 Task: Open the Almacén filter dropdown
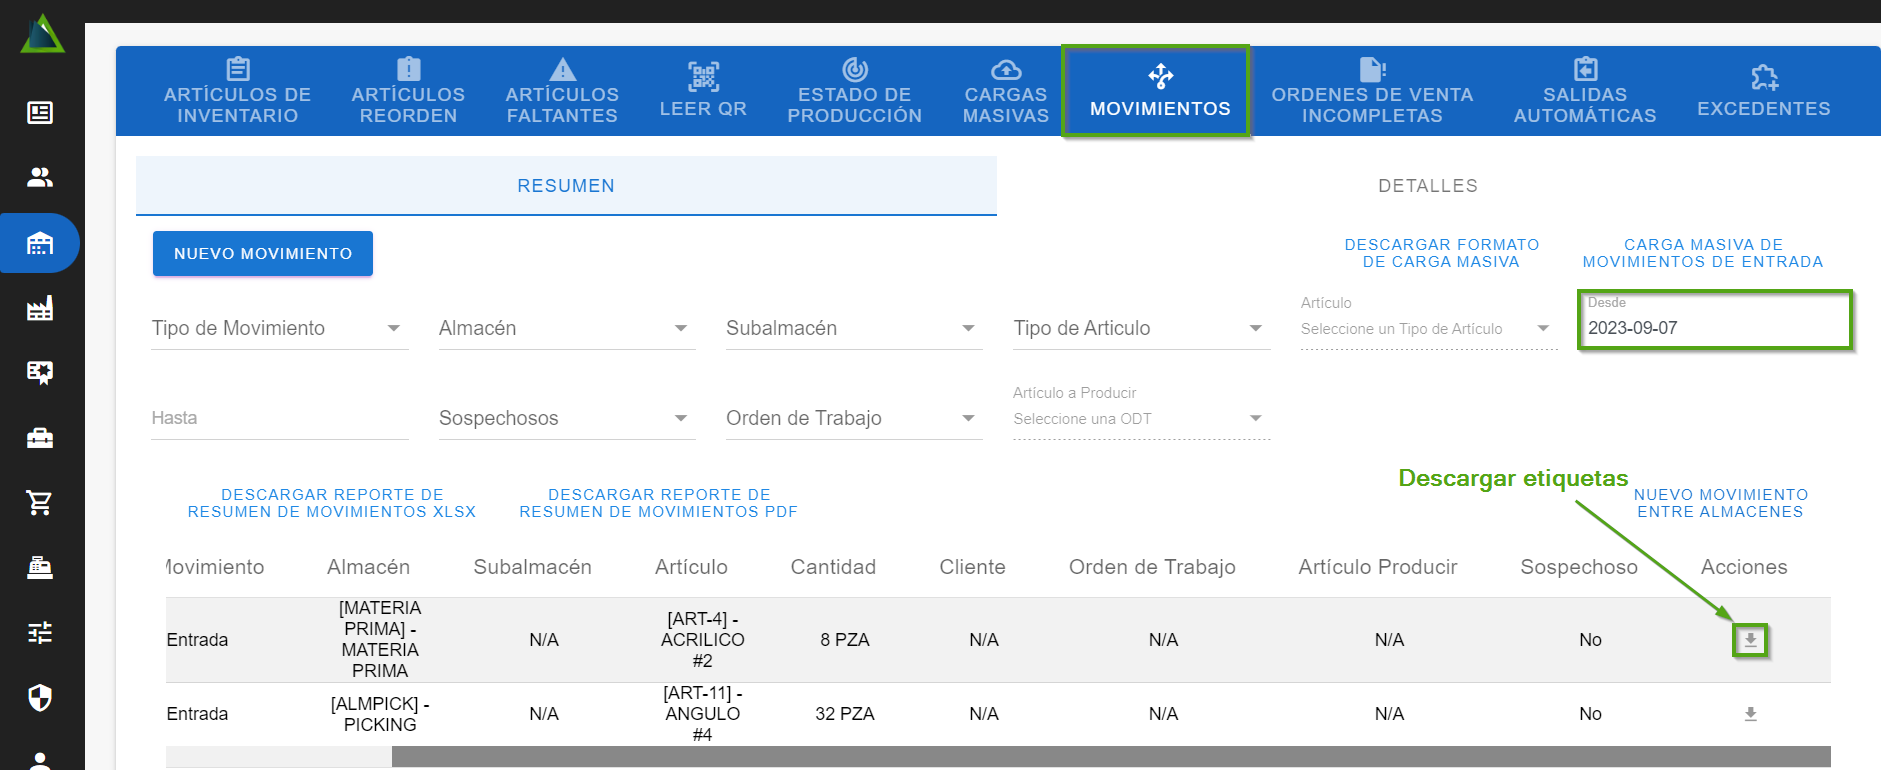click(x=566, y=328)
